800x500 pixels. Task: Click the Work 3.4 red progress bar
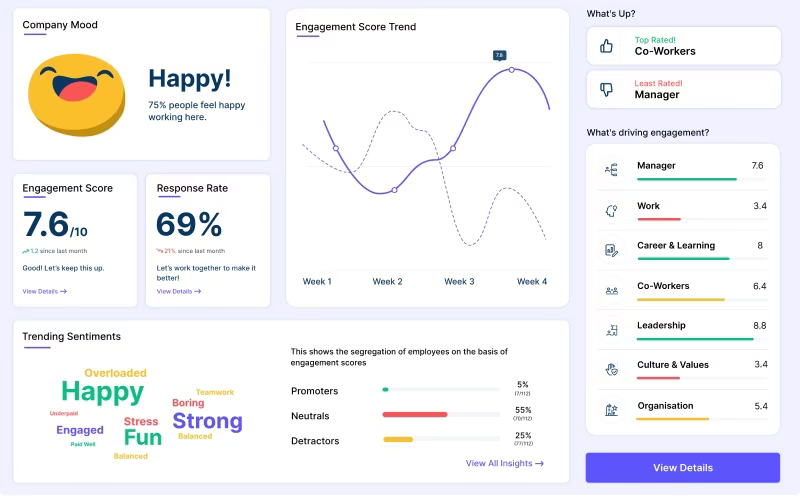click(x=659, y=219)
